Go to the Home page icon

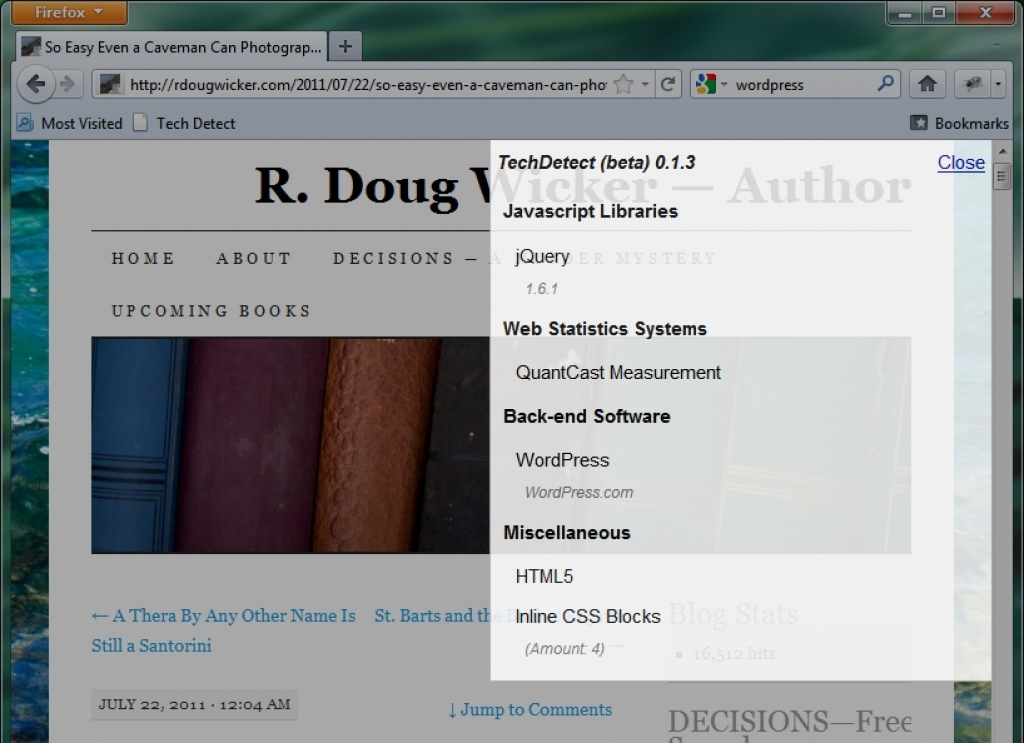[x=927, y=84]
